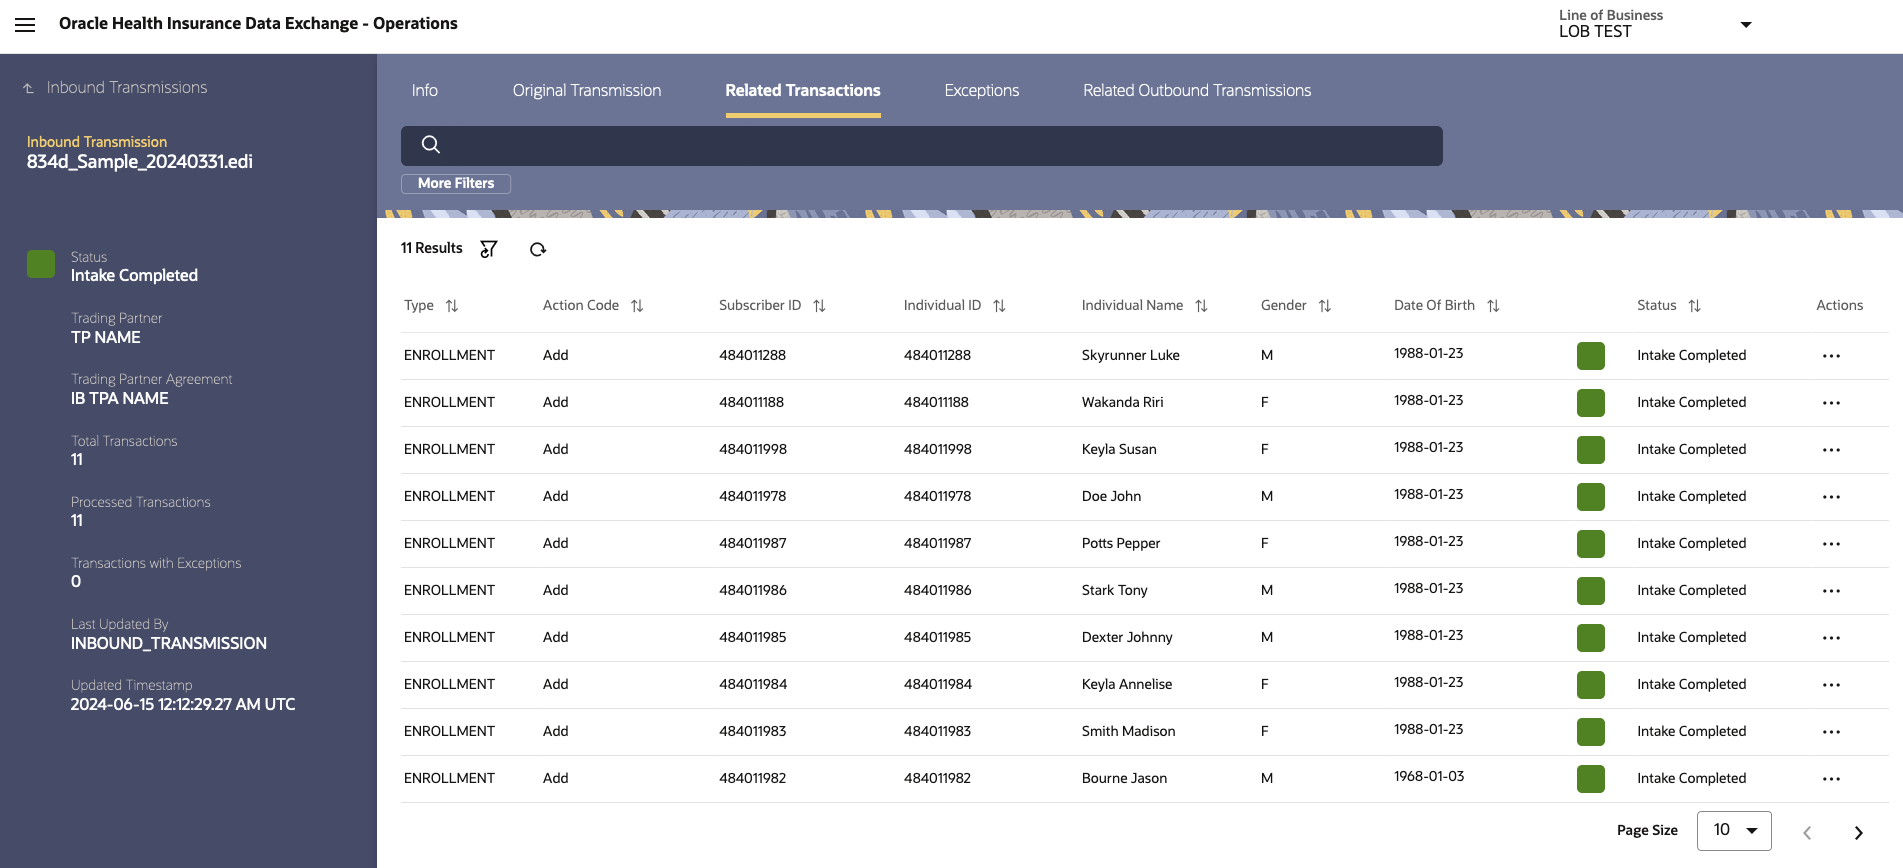Sort by Individual ID column arrows

tap(999, 306)
